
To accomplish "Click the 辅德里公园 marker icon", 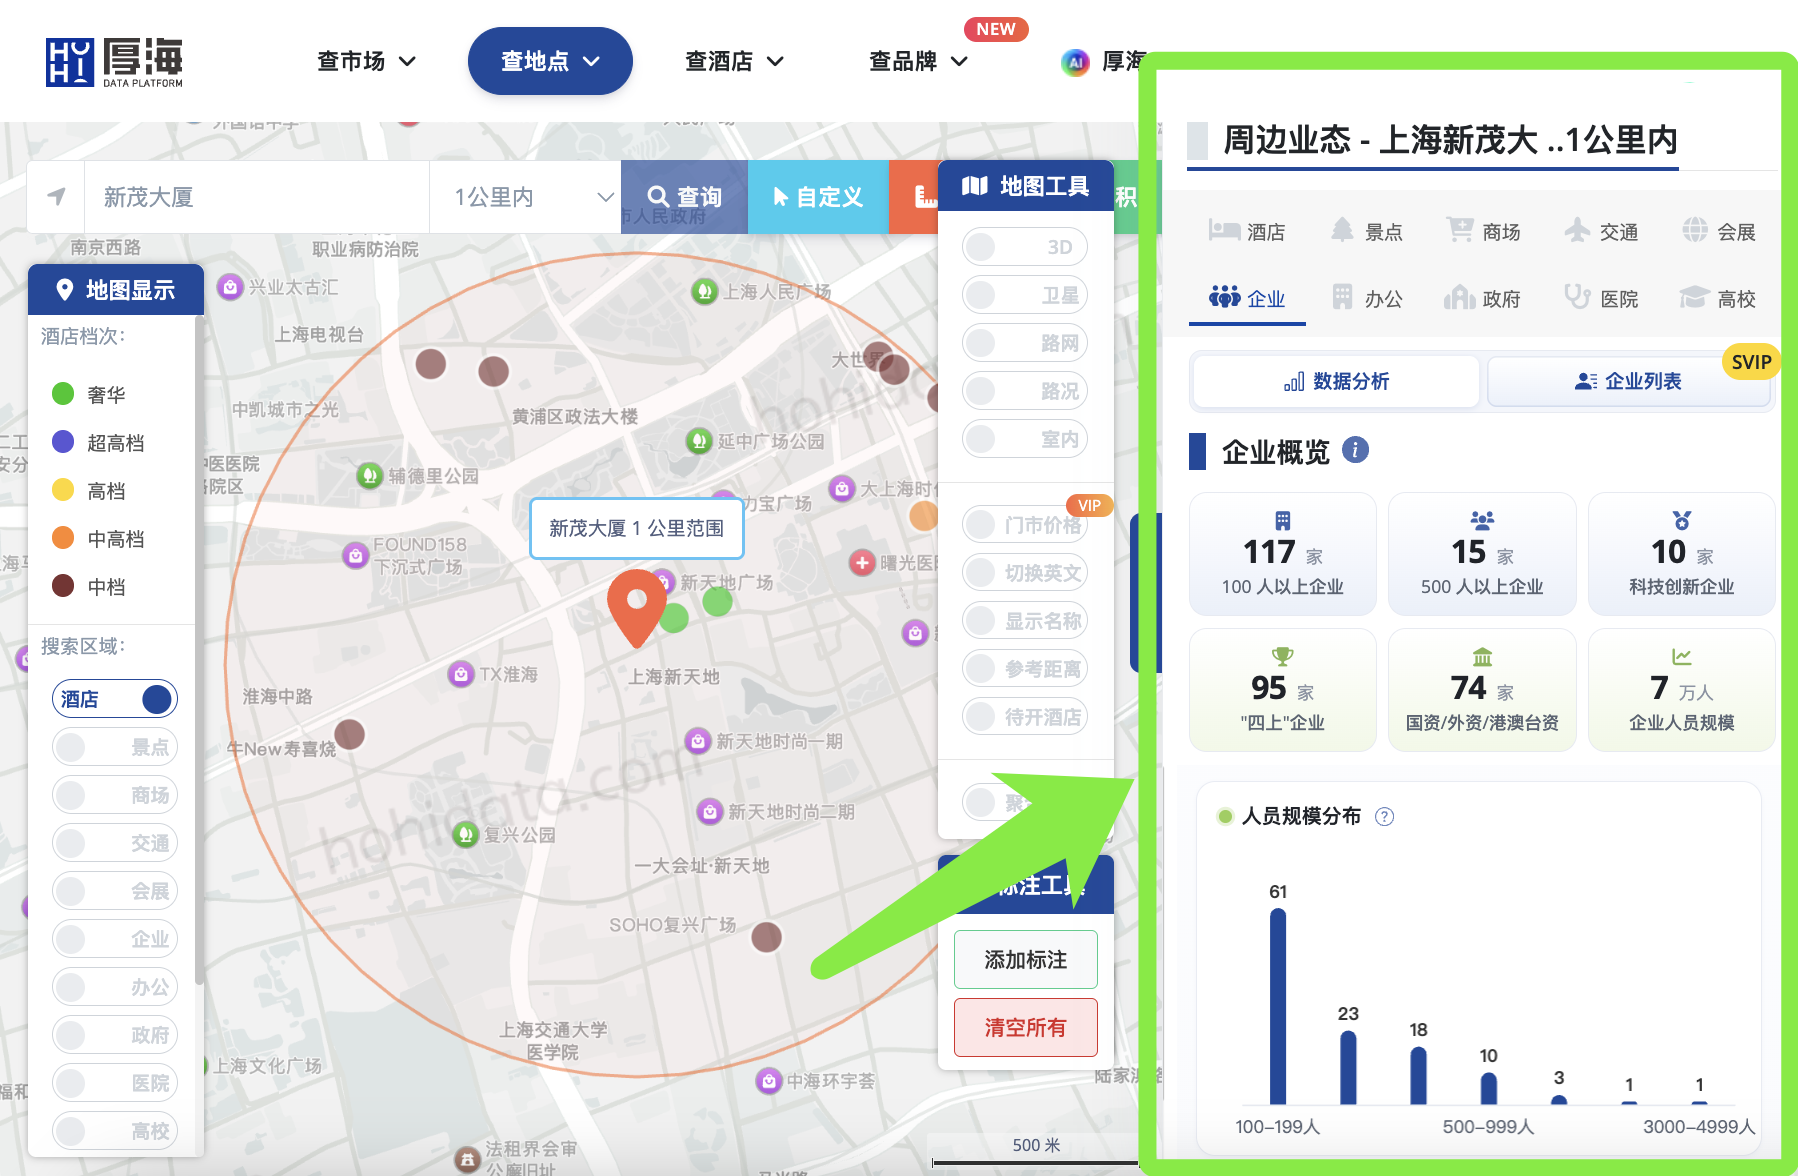I will [x=370, y=475].
